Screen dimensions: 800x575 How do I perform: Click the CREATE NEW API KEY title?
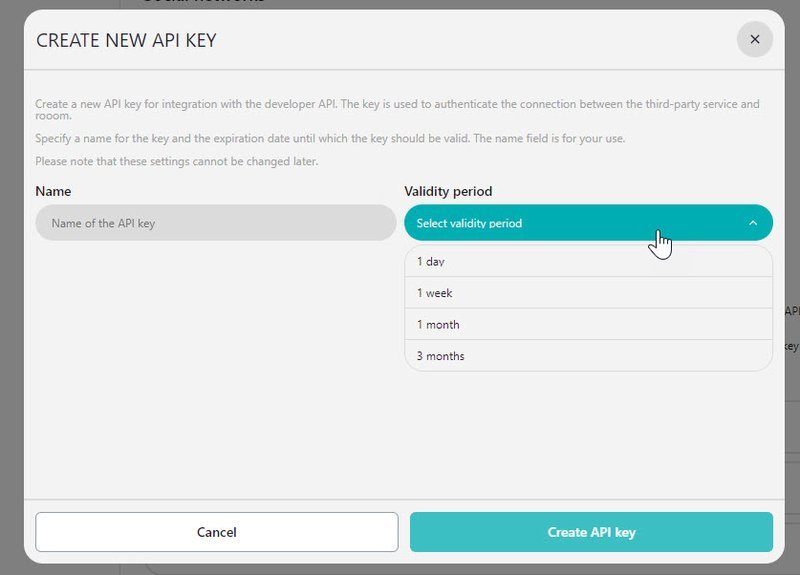click(126, 40)
